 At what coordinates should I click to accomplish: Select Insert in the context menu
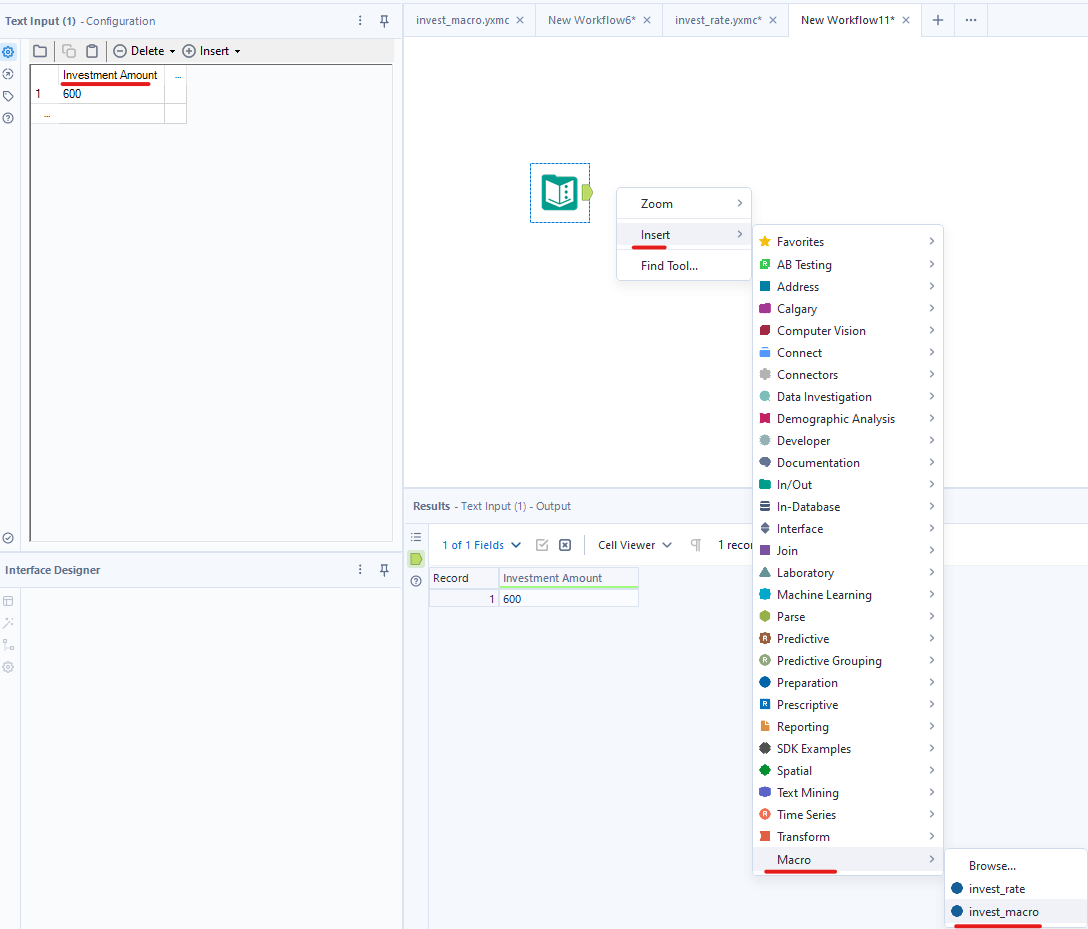coord(683,235)
